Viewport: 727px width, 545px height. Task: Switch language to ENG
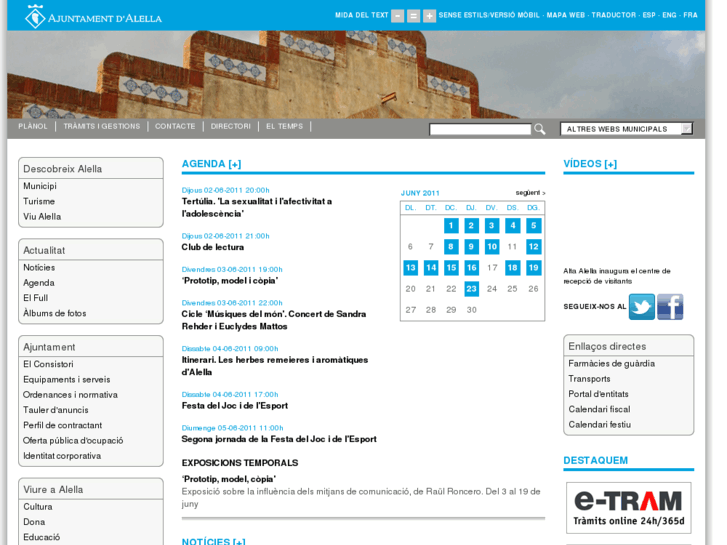click(x=670, y=15)
